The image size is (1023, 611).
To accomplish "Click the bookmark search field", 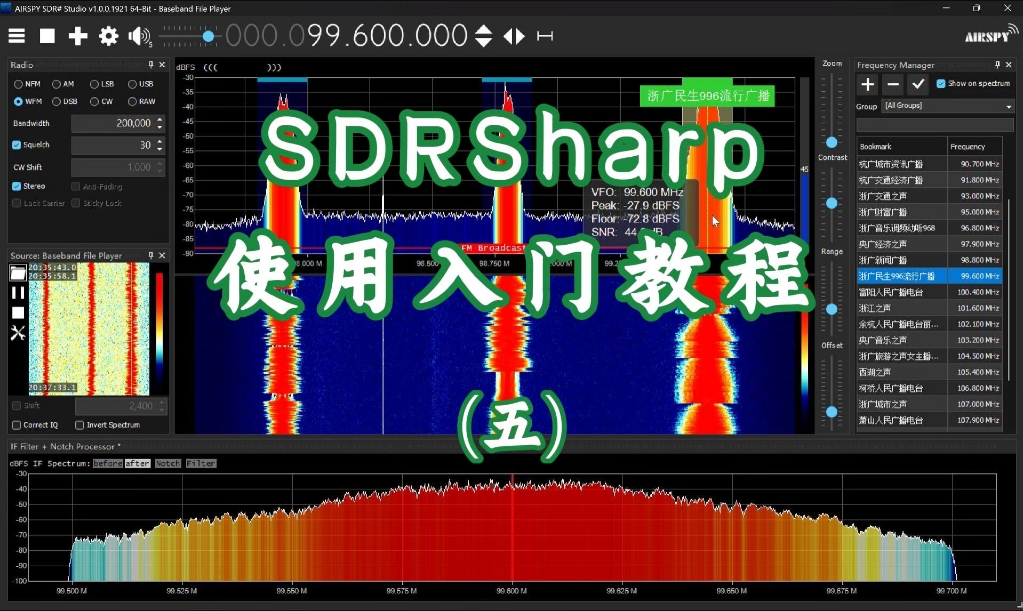I will 935,125.
